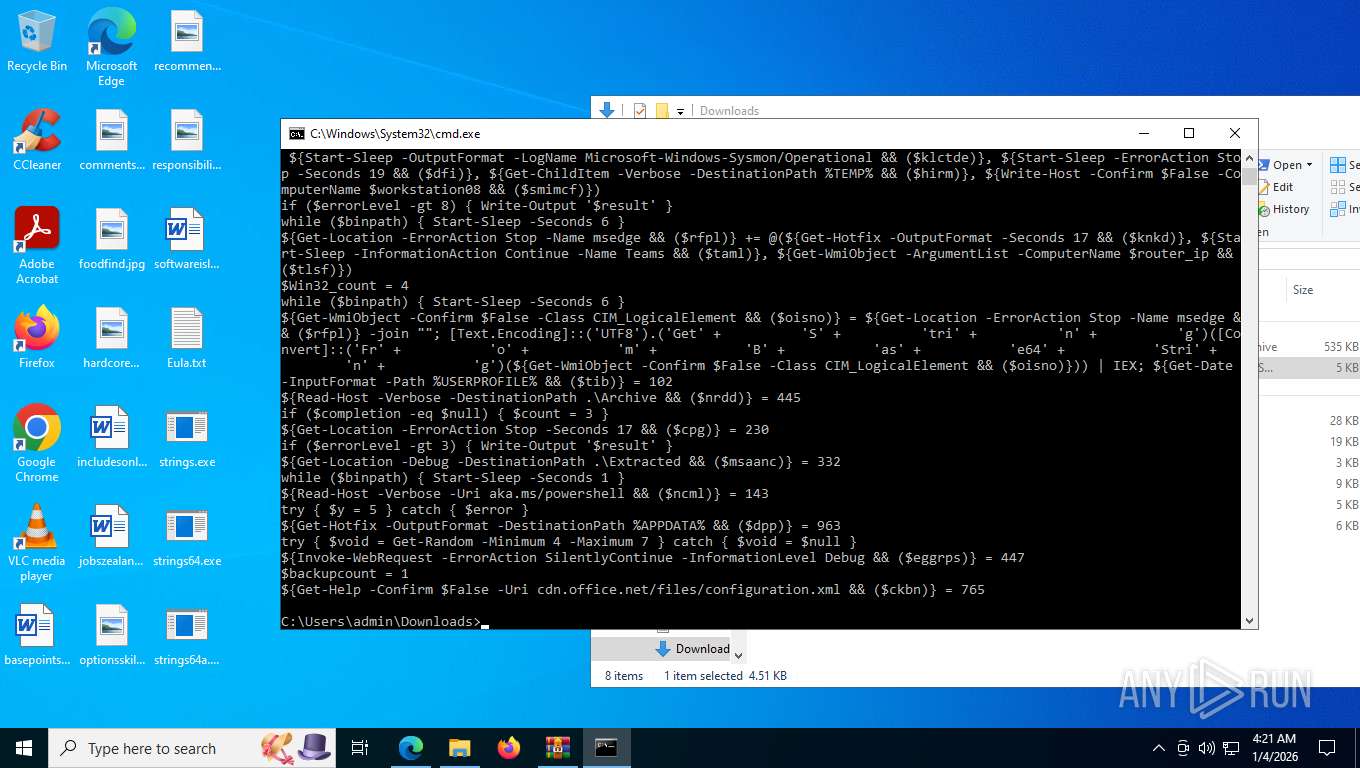Screen dimensions: 1360x768
Task: Open Adobe Acrobat desktop shortcut
Action: pos(37,246)
